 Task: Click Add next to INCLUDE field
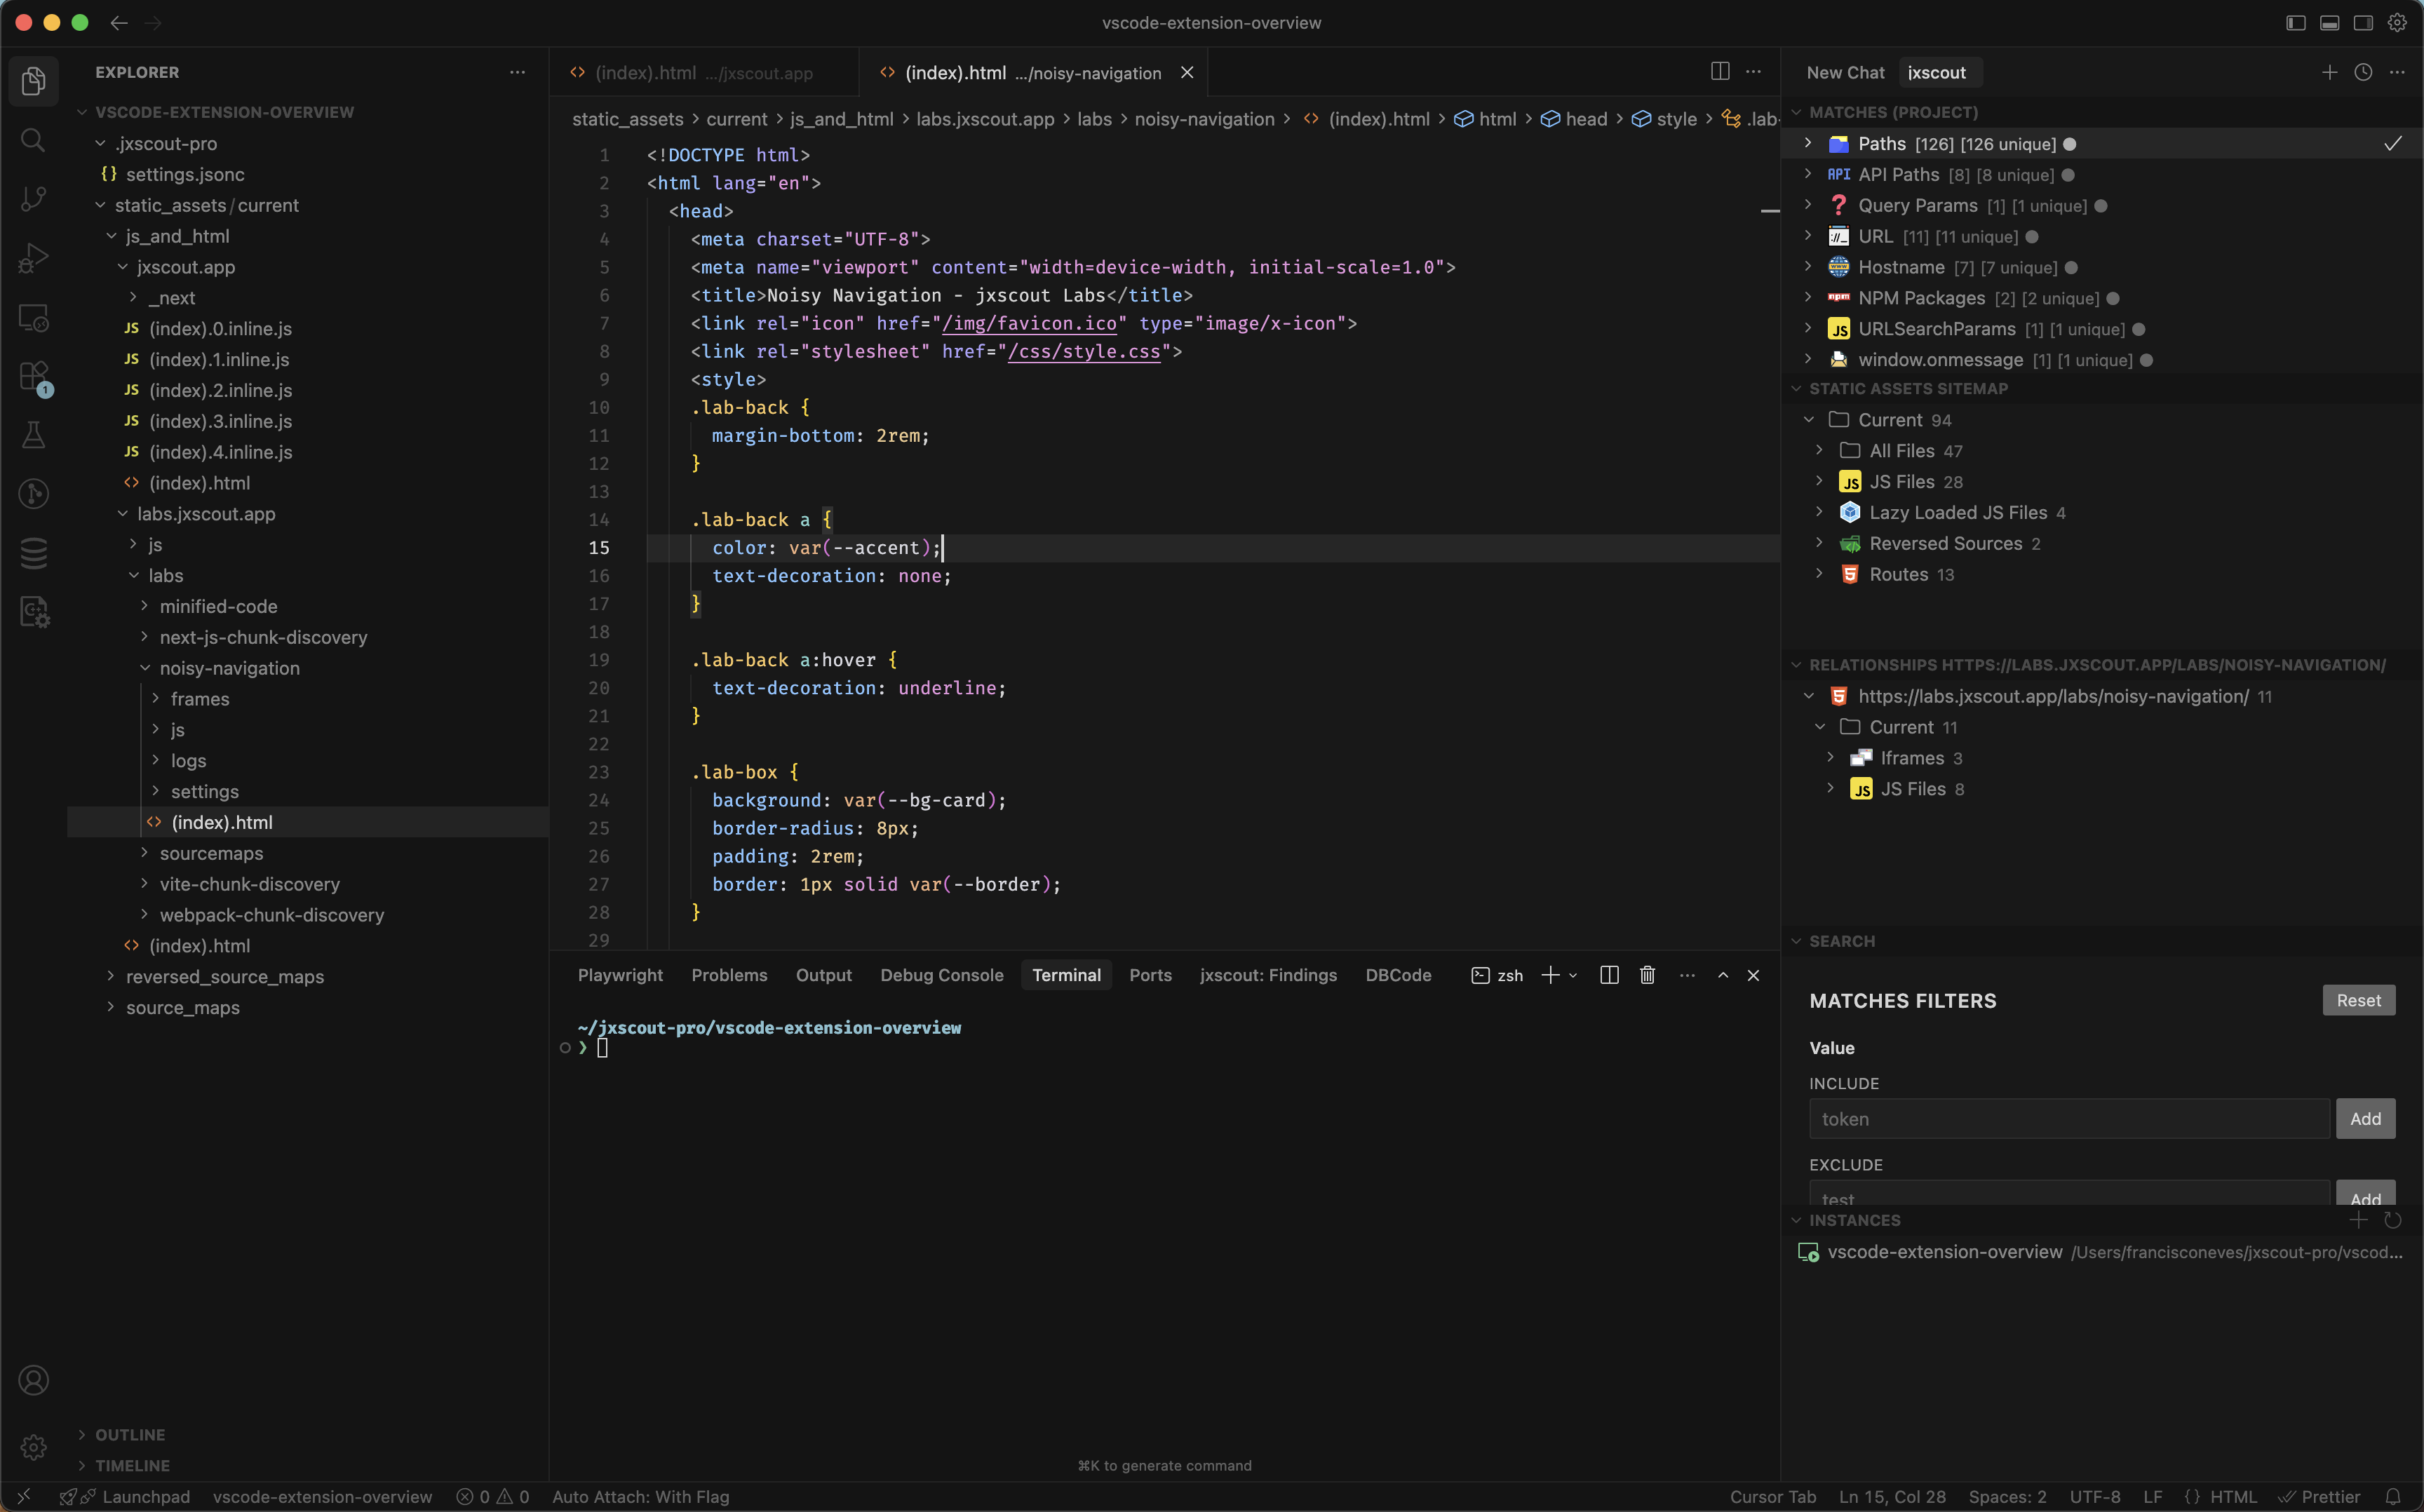pos(2365,1119)
